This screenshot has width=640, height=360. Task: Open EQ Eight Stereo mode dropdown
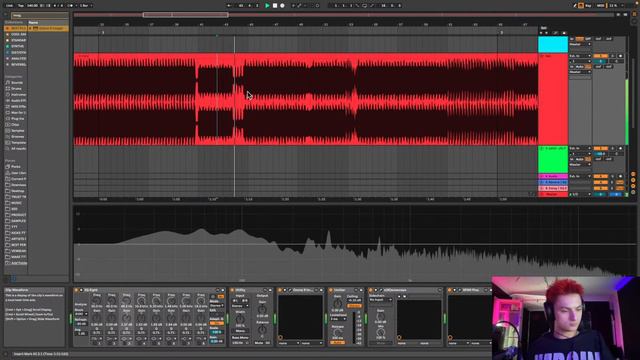coord(217,306)
